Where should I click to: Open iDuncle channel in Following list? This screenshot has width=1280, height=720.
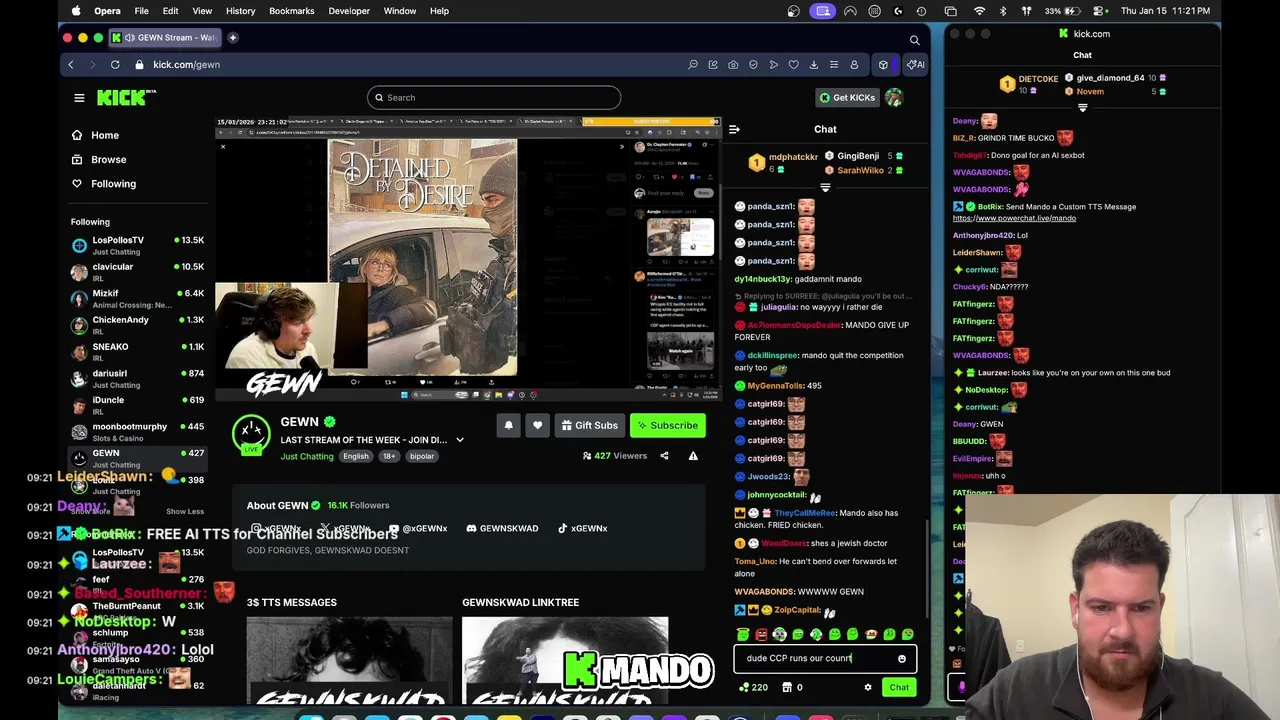pos(137,405)
